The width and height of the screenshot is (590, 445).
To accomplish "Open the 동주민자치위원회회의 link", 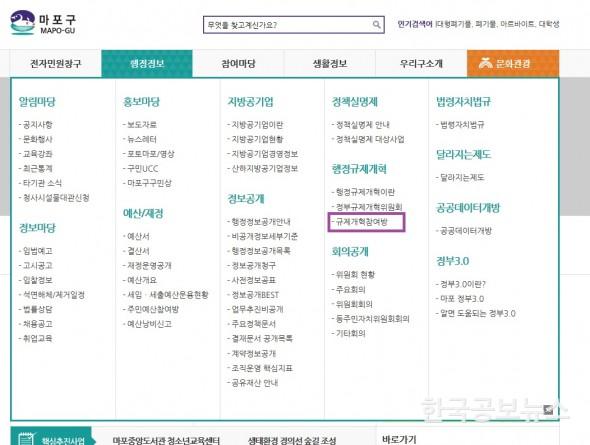I will (x=372, y=319).
